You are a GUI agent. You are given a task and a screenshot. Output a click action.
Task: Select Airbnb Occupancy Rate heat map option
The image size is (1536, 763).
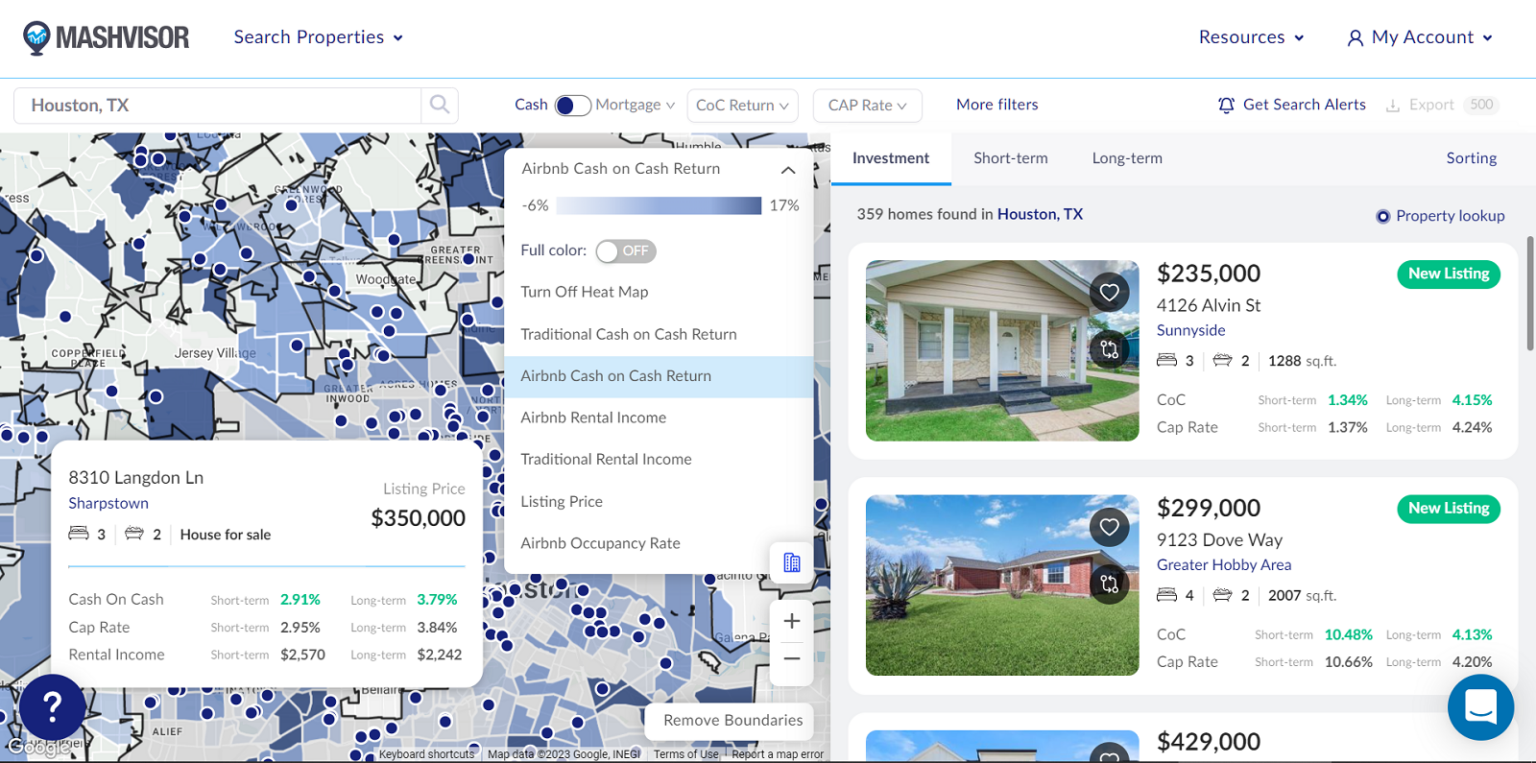click(600, 543)
